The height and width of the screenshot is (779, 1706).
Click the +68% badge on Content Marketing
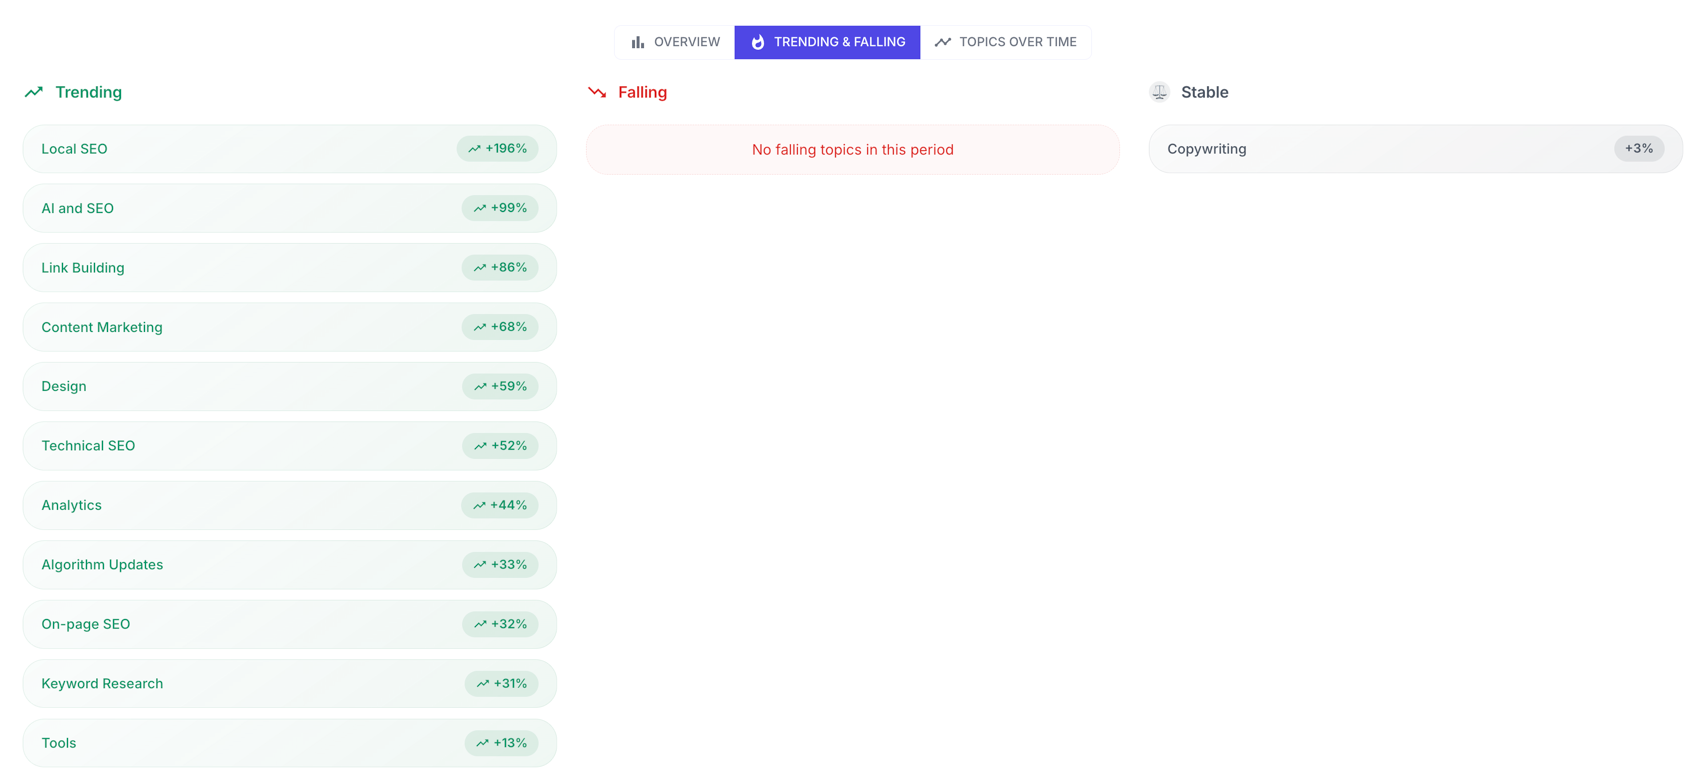coord(500,327)
